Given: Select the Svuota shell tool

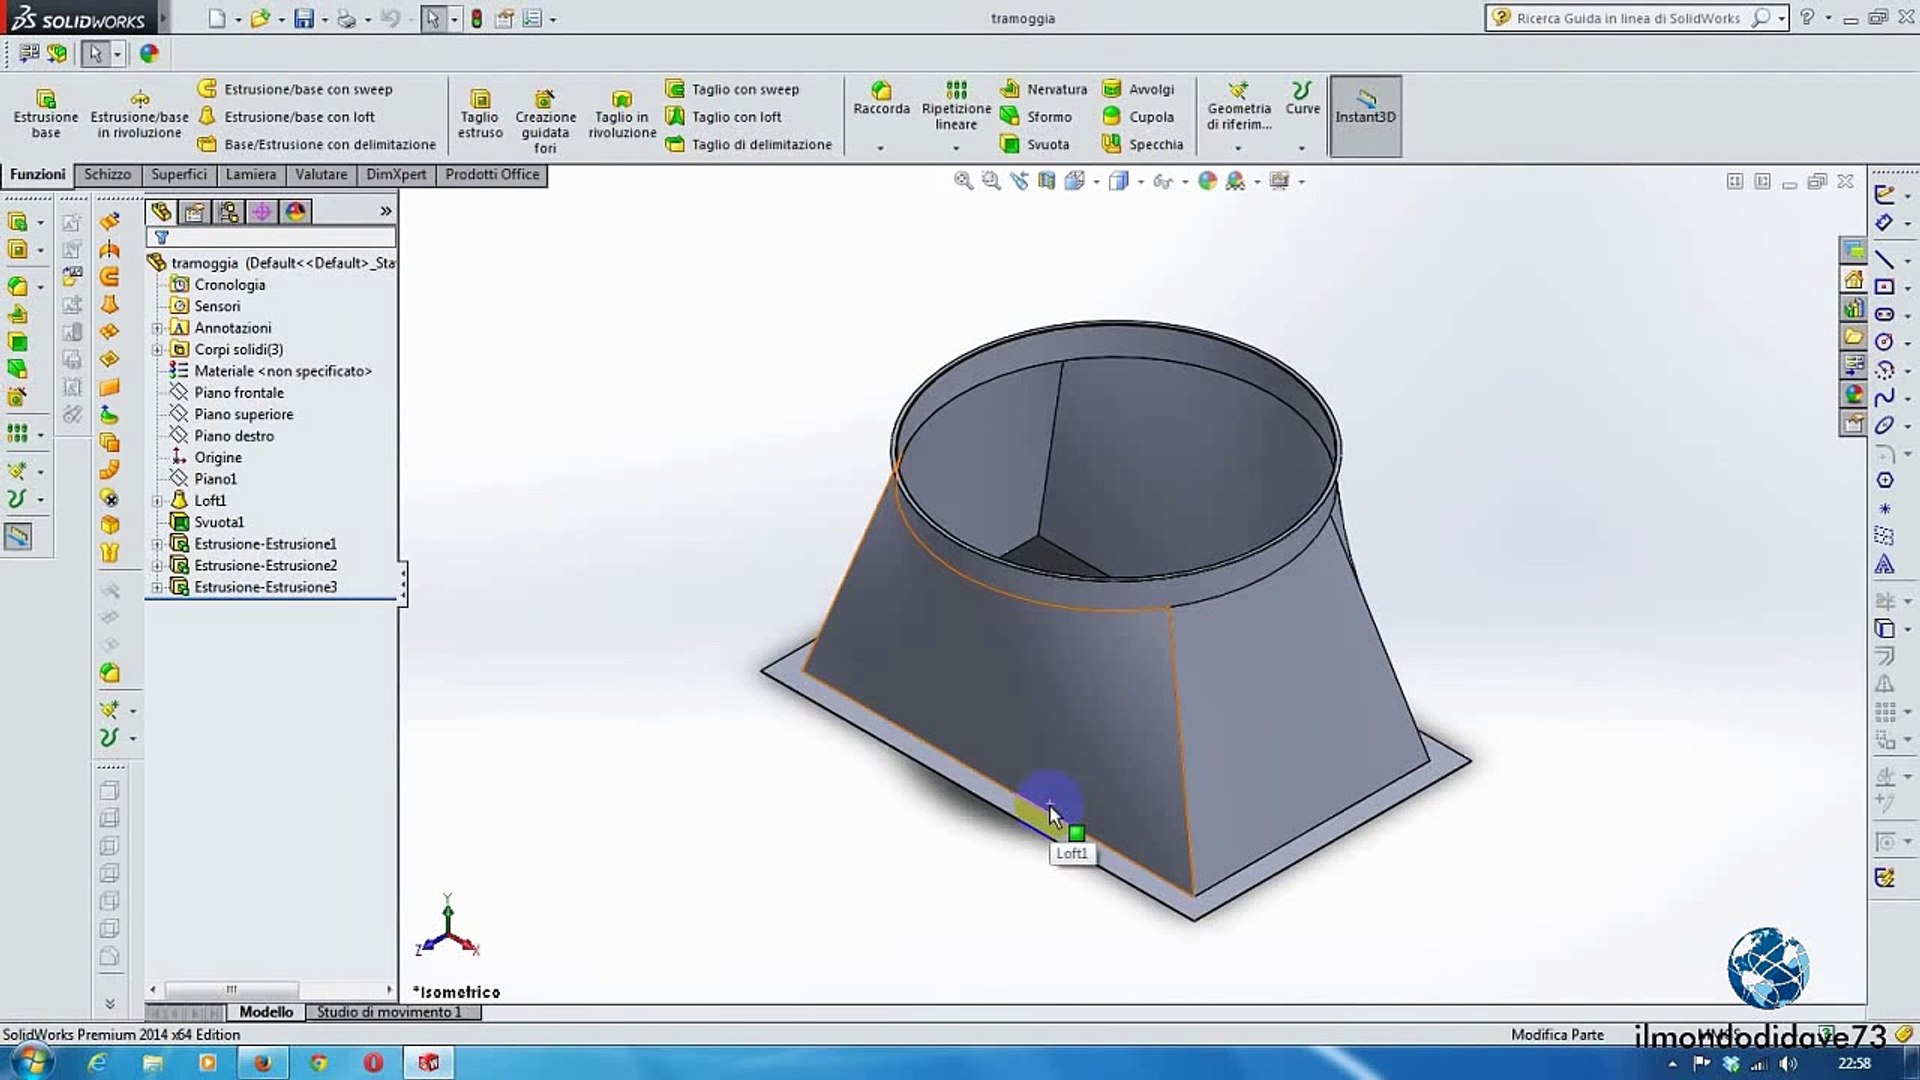Looking at the screenshot, I should pyautogui.click(x=1010, y=145).
